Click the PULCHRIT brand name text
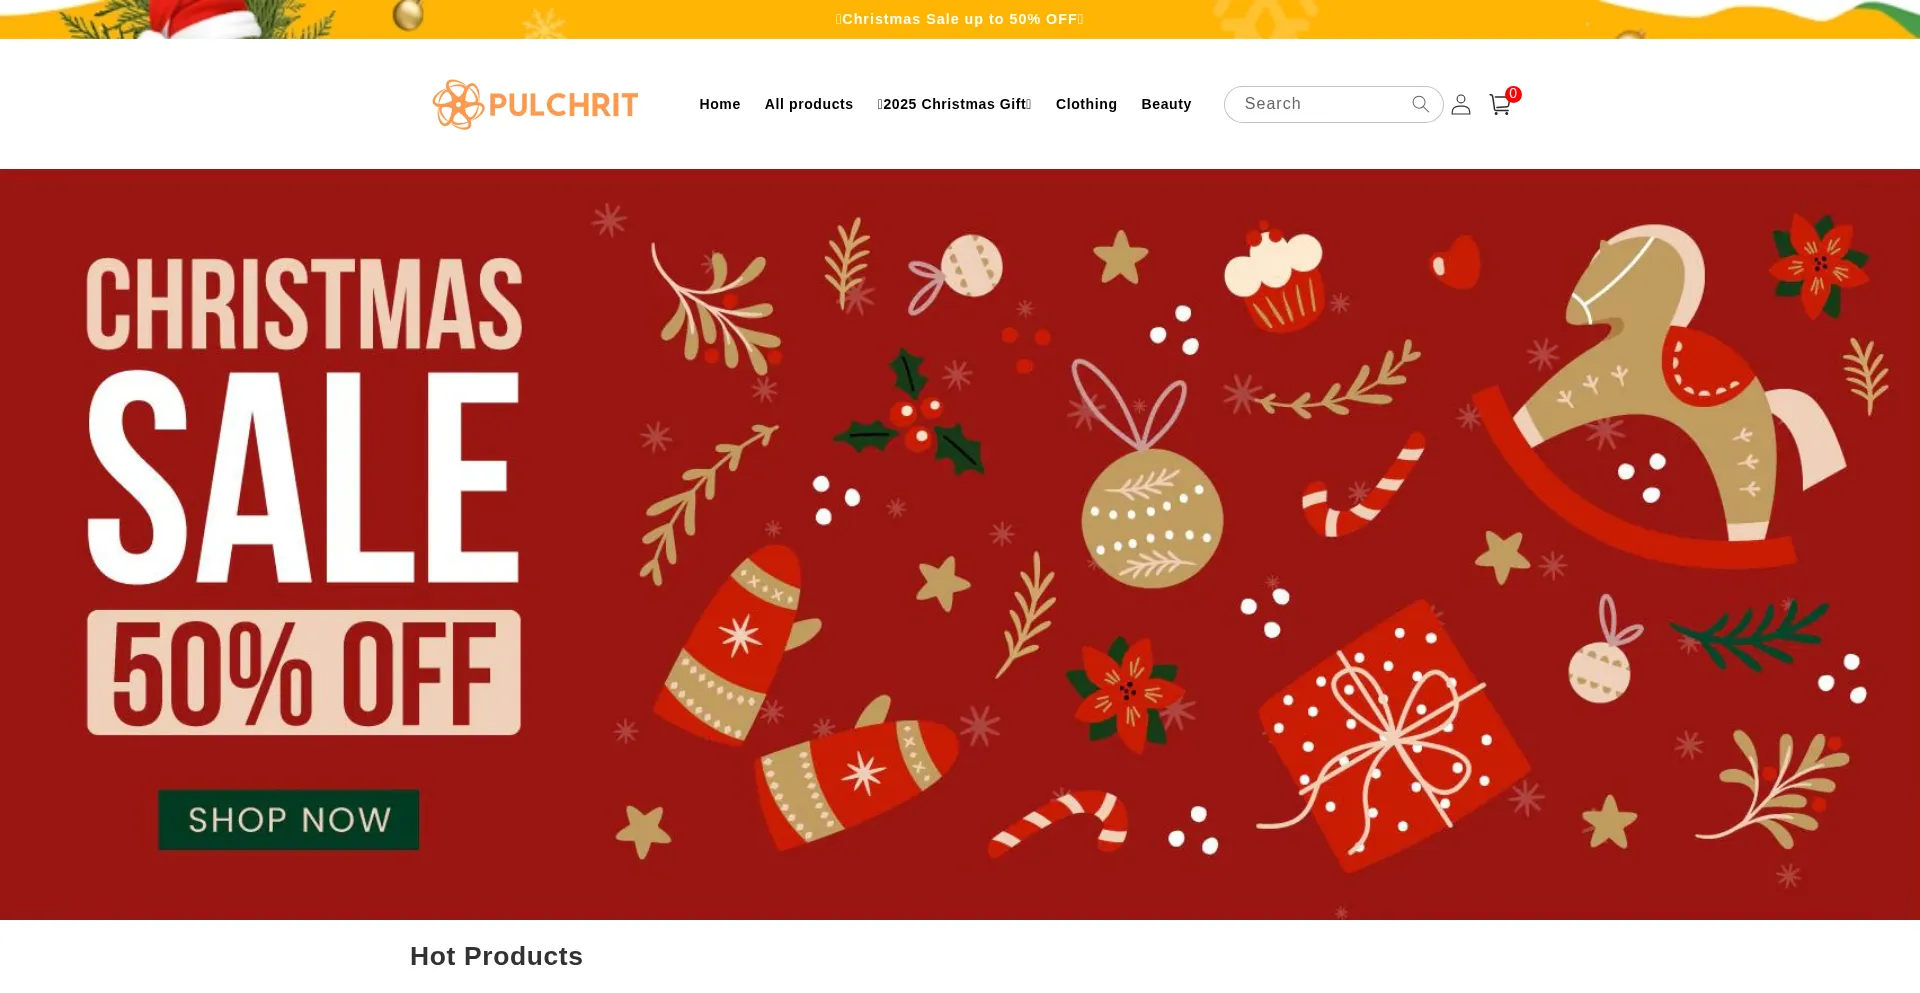The width and height of the screenshot is (1920, 993). pyautogui.click(x=563, y=105)
